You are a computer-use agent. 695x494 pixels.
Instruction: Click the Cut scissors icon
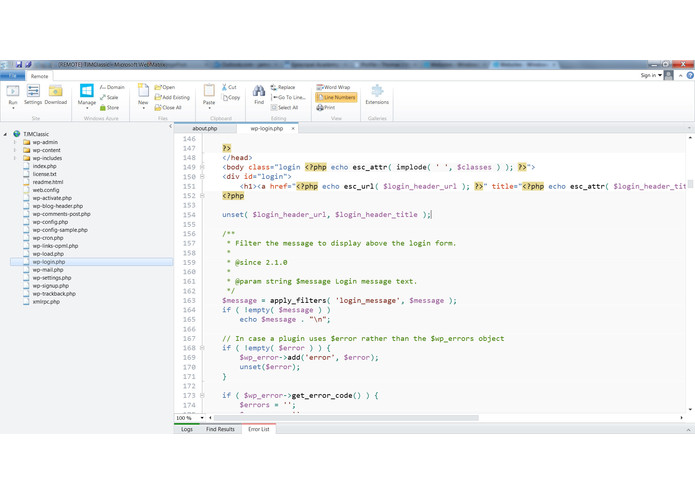[x=225, y=87]
